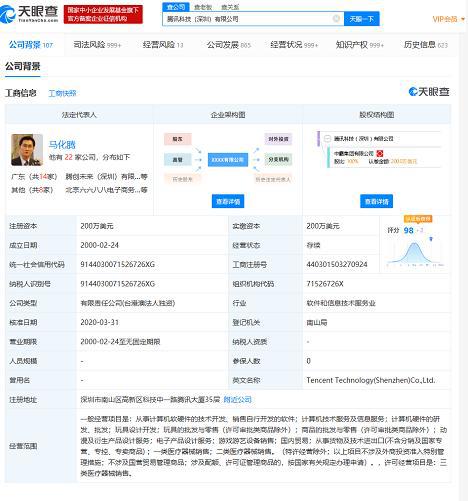468x501 pixels.
Task: Go to the 公司发展 tab
Action: (228, 45)
